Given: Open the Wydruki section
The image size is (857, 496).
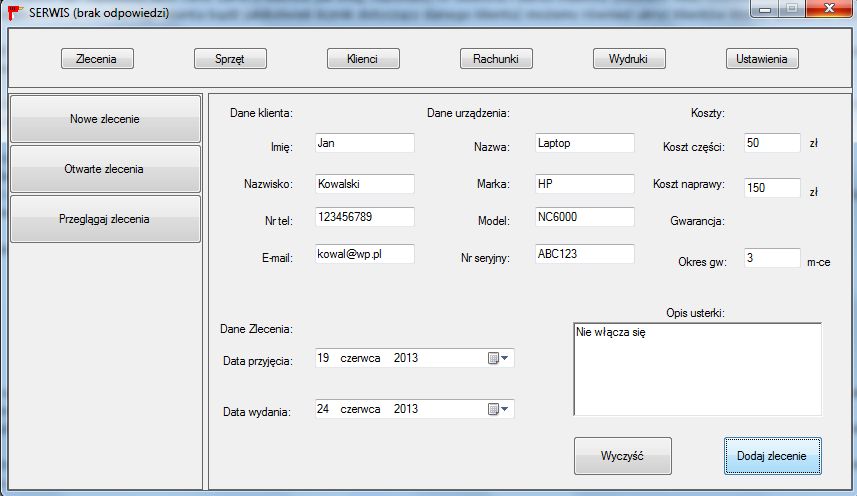Looking at the screenshot, I should tap(629, 58).
